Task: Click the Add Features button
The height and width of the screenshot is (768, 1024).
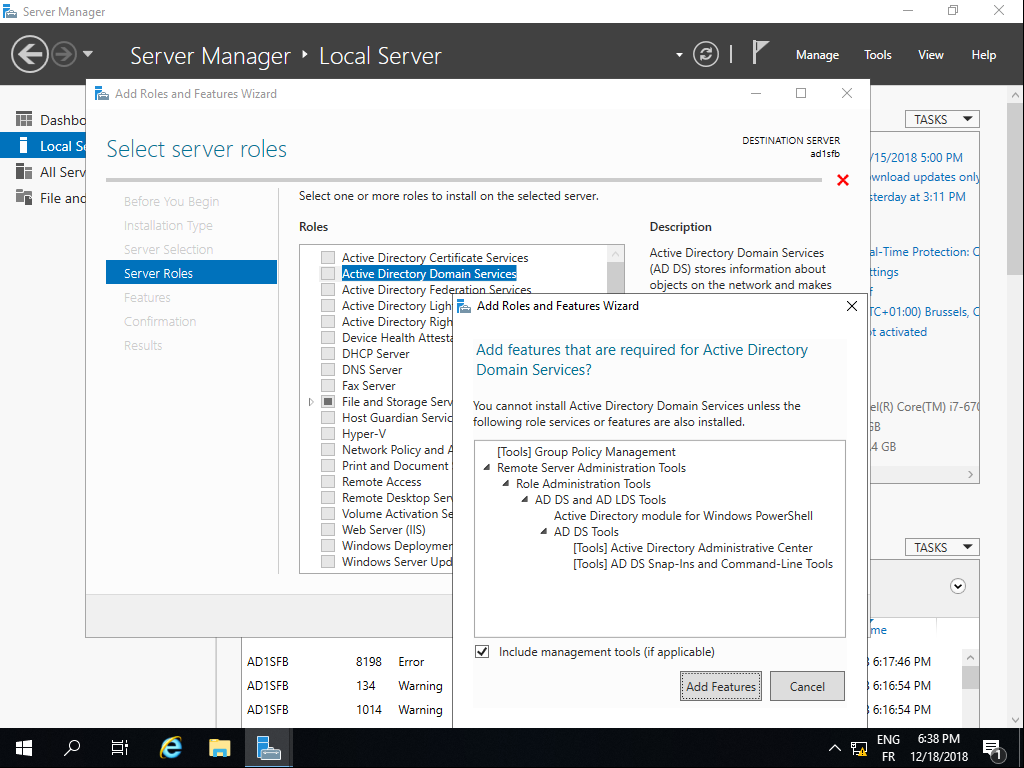Action: pos(721,687)
